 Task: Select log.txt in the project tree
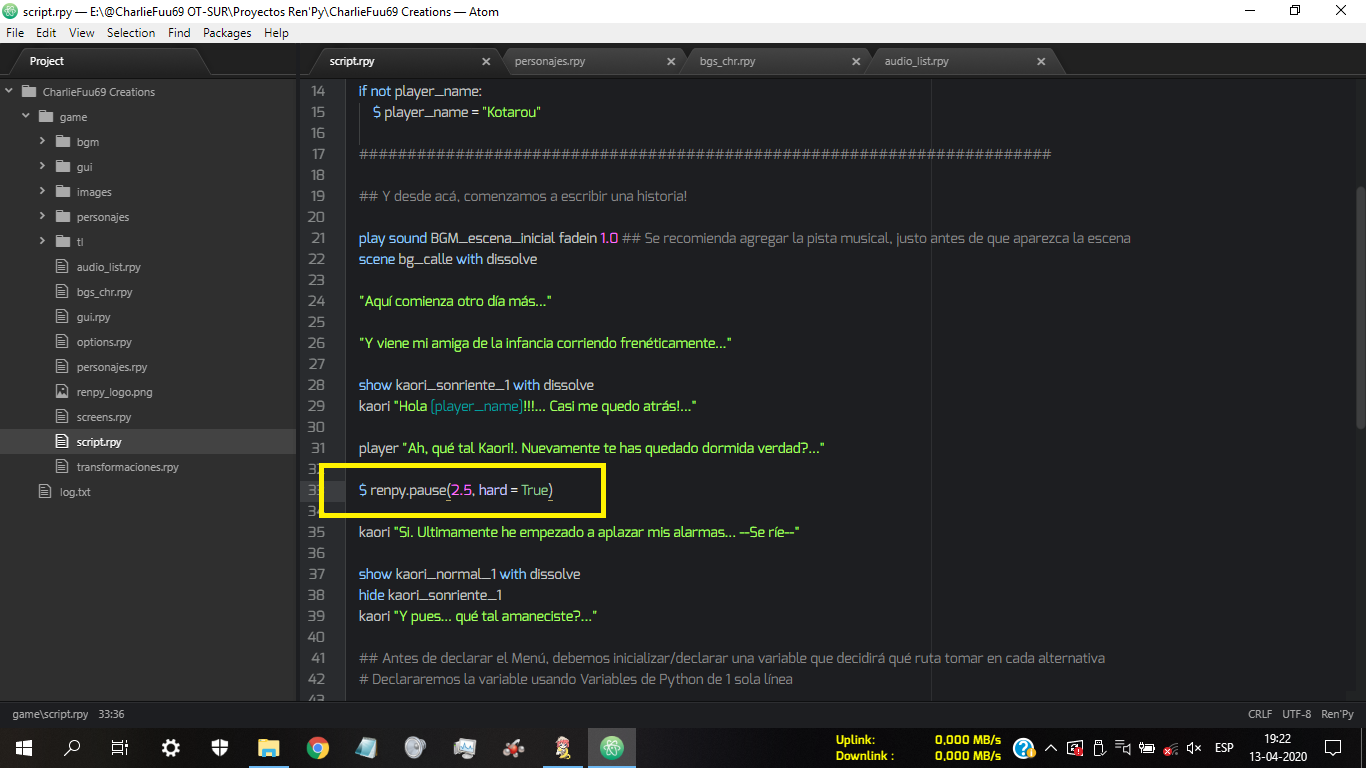pos(75,492)
